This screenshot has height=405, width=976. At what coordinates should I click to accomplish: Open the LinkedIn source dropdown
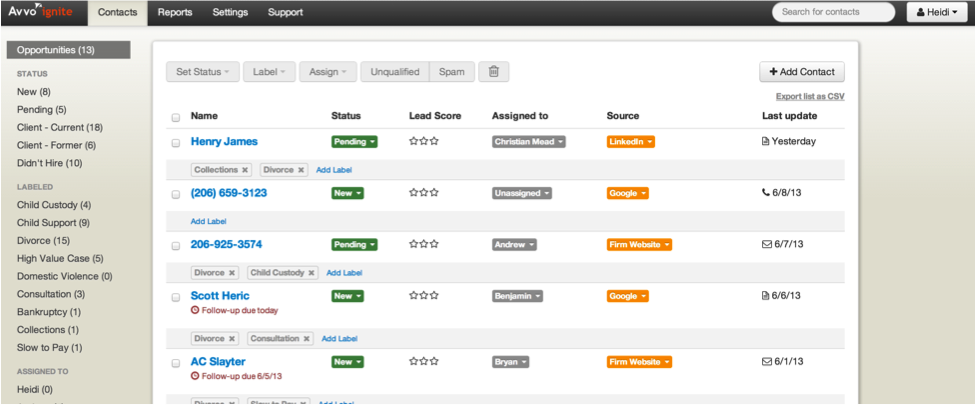point(630,142)
